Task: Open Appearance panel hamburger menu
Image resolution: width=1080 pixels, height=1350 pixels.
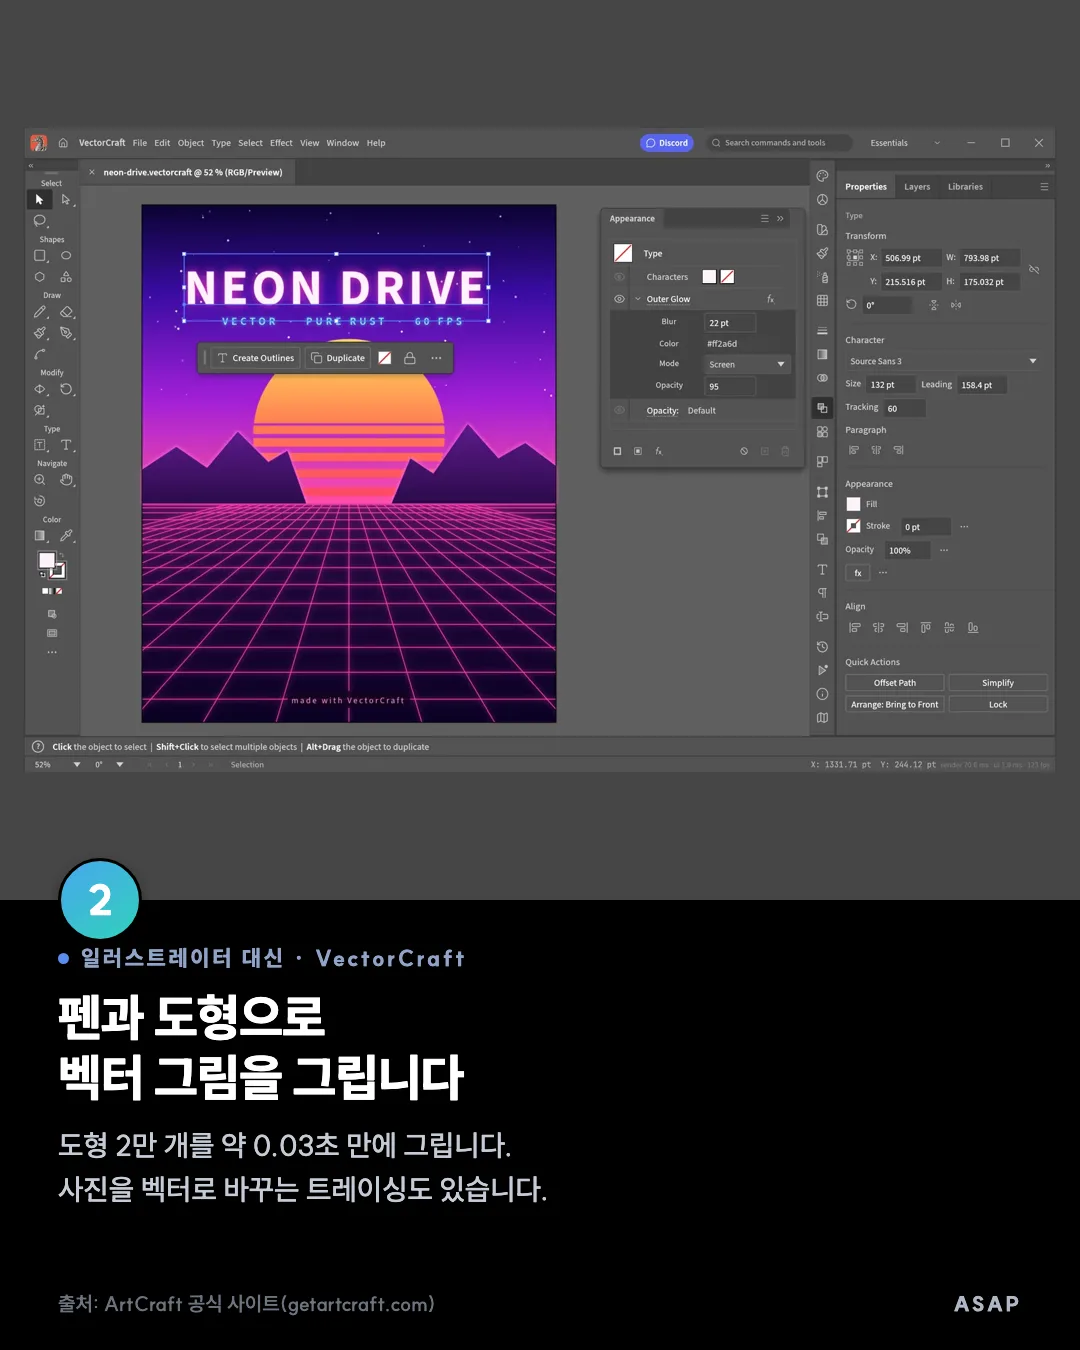Action: [x=765, y=219]
